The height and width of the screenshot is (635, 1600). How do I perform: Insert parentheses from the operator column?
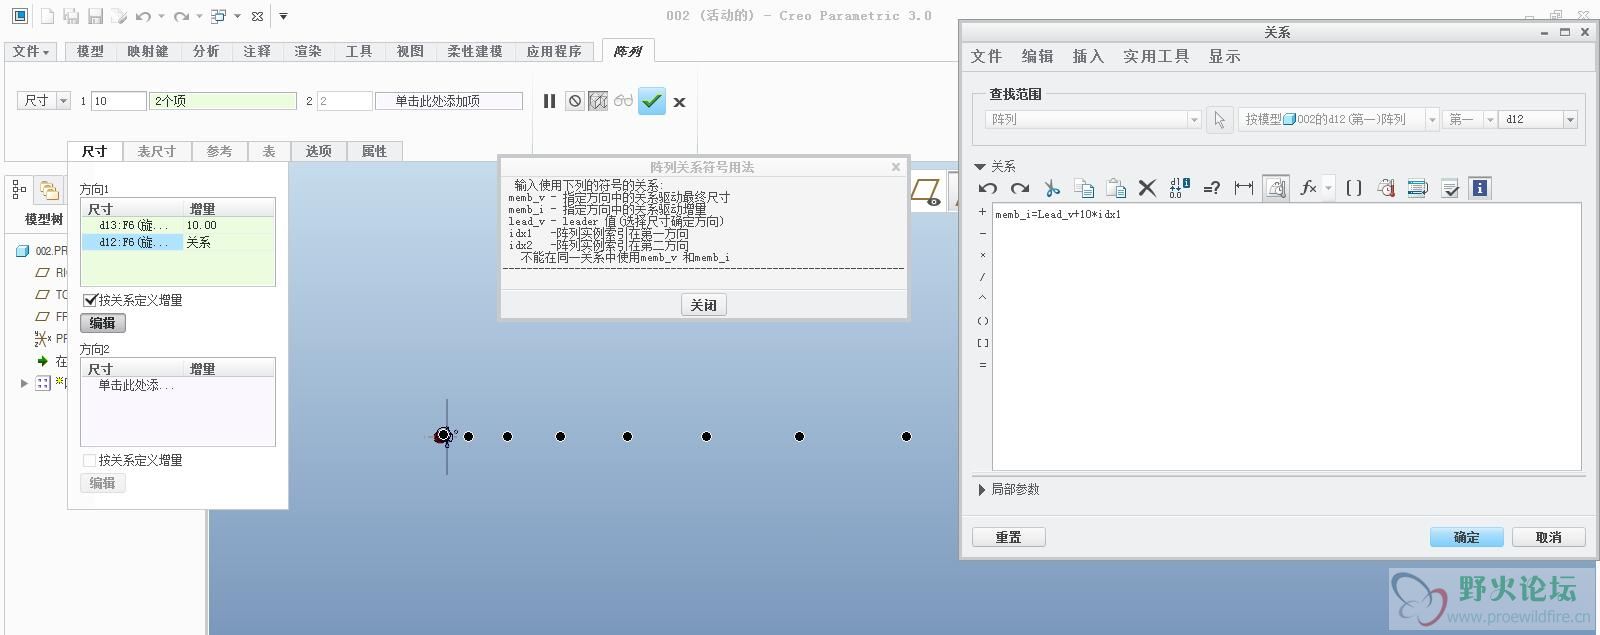(983, 321)
